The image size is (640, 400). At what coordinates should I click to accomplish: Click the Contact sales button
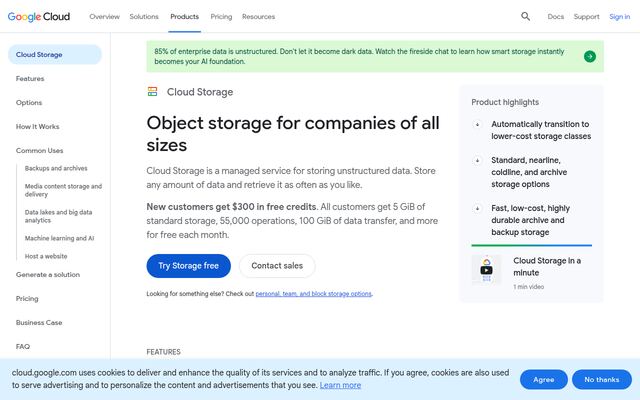pyautogui.click(x=277, y=266)
